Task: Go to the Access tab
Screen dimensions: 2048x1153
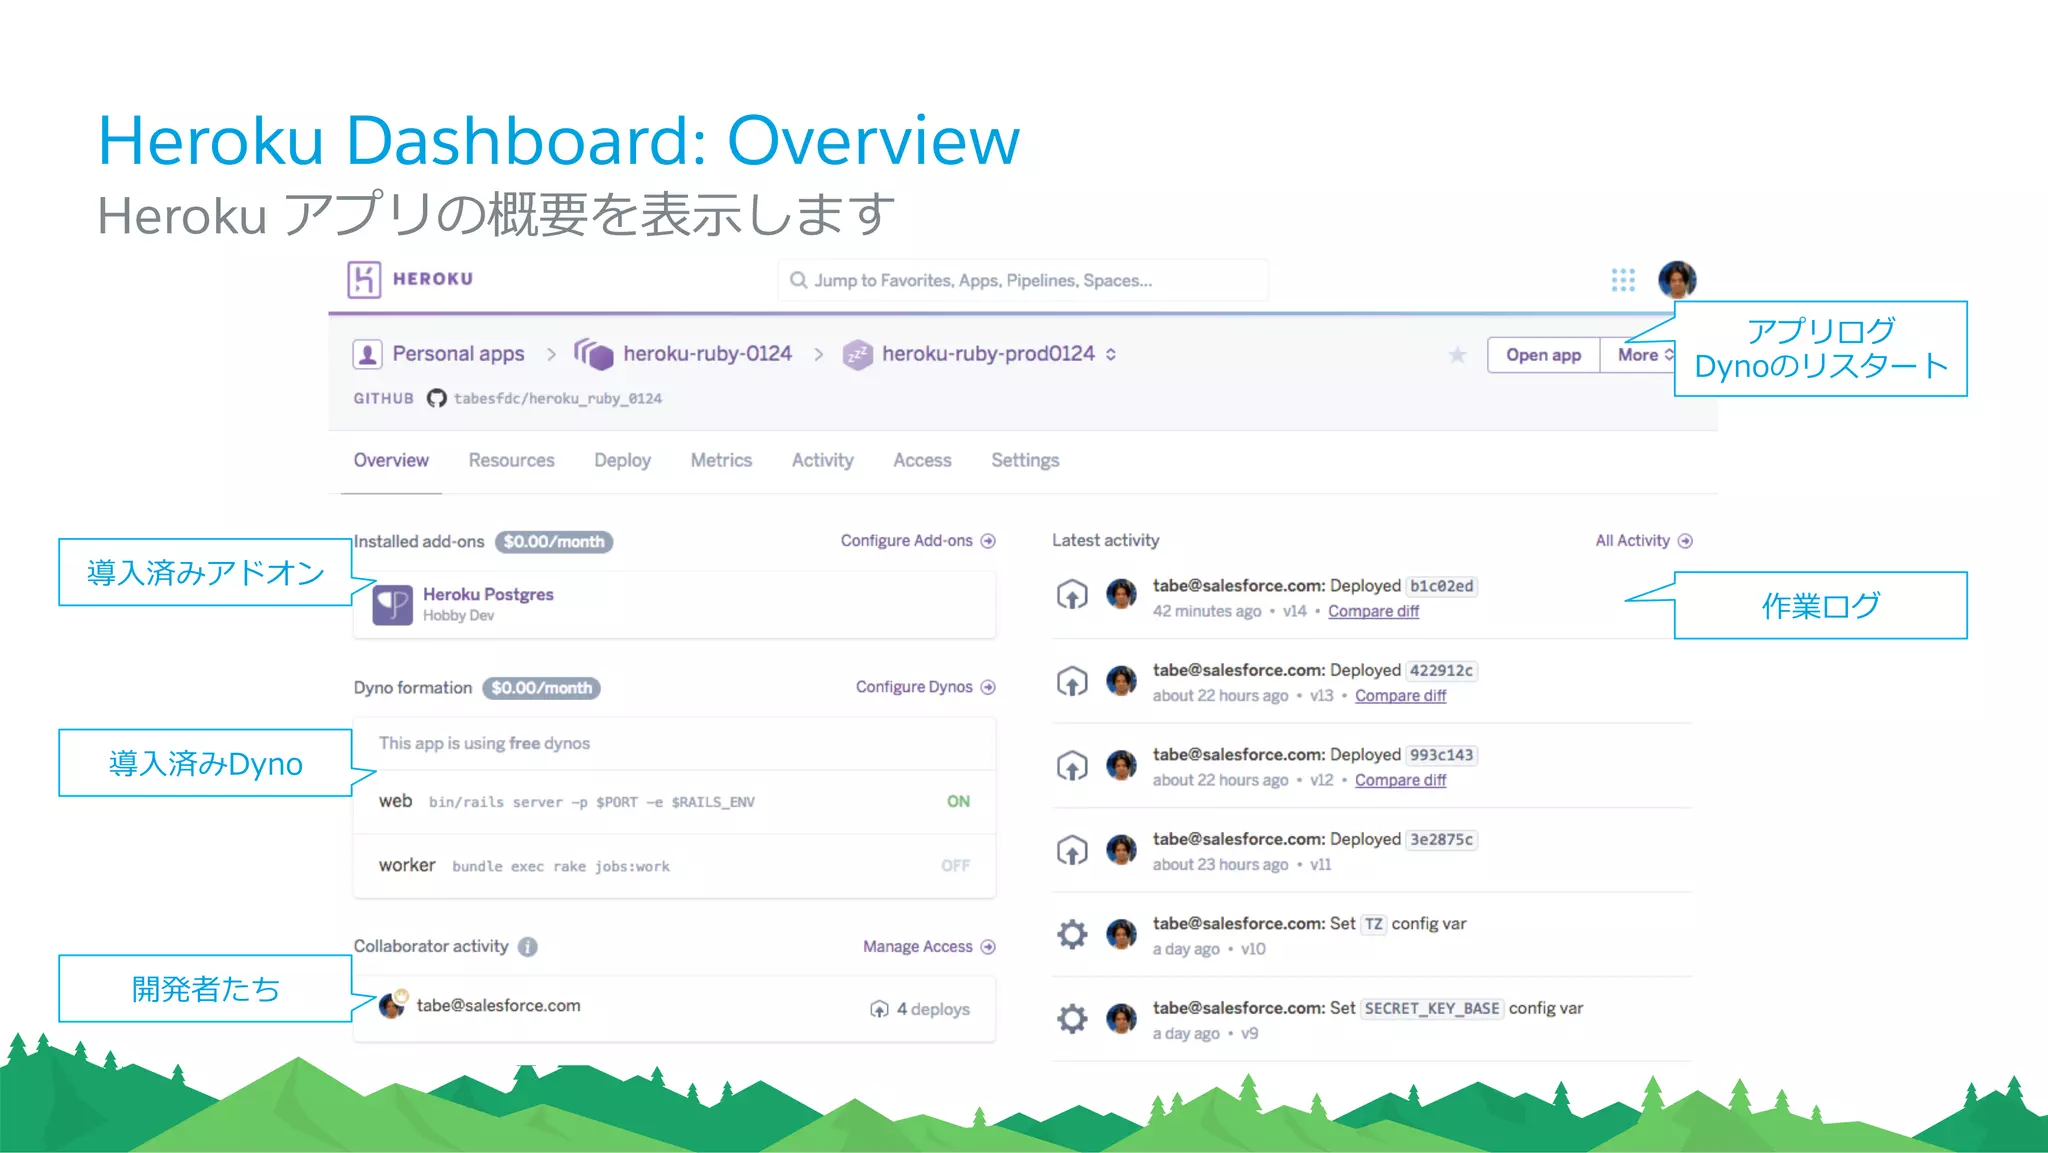Action: click(x=922, y=460)
